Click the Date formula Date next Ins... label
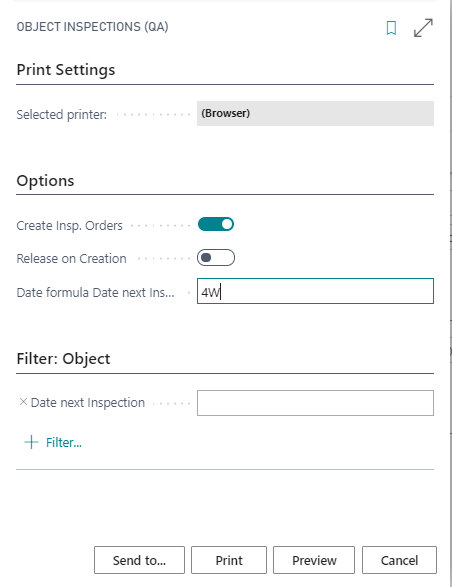The width and height of the screenshot is (452, 587). tap(95, 292)
